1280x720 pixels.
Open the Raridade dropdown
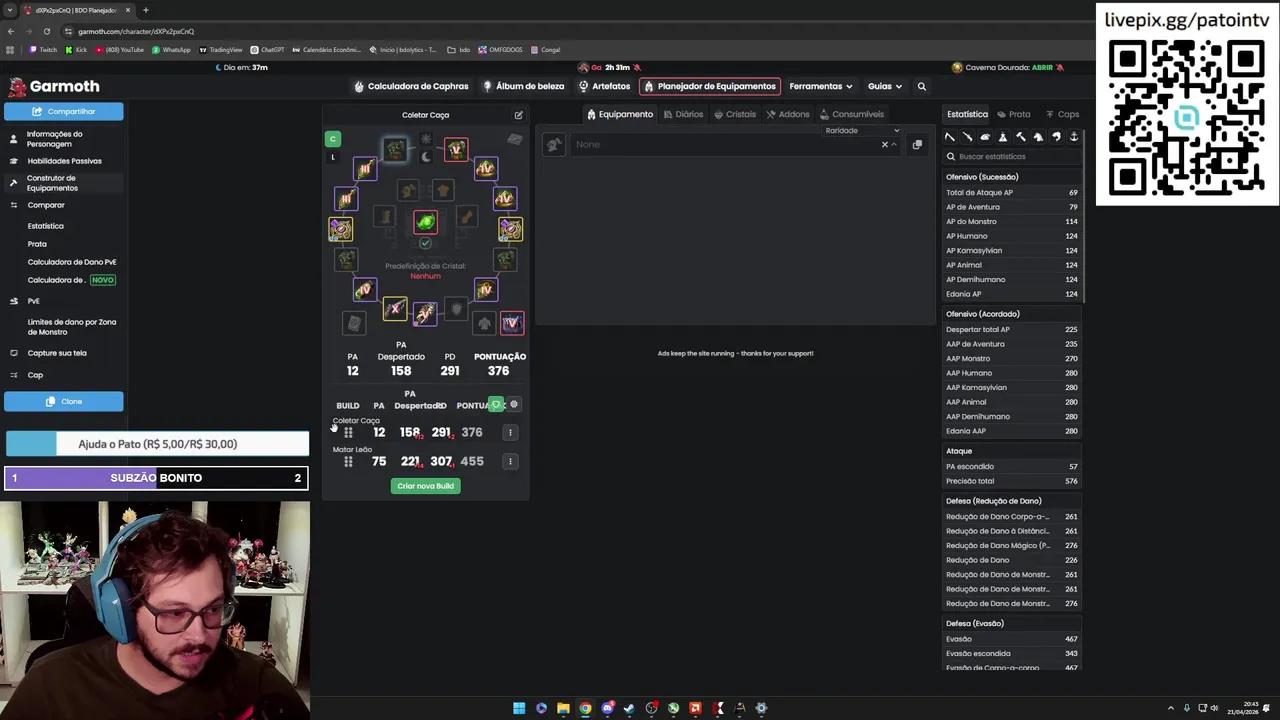862,130
